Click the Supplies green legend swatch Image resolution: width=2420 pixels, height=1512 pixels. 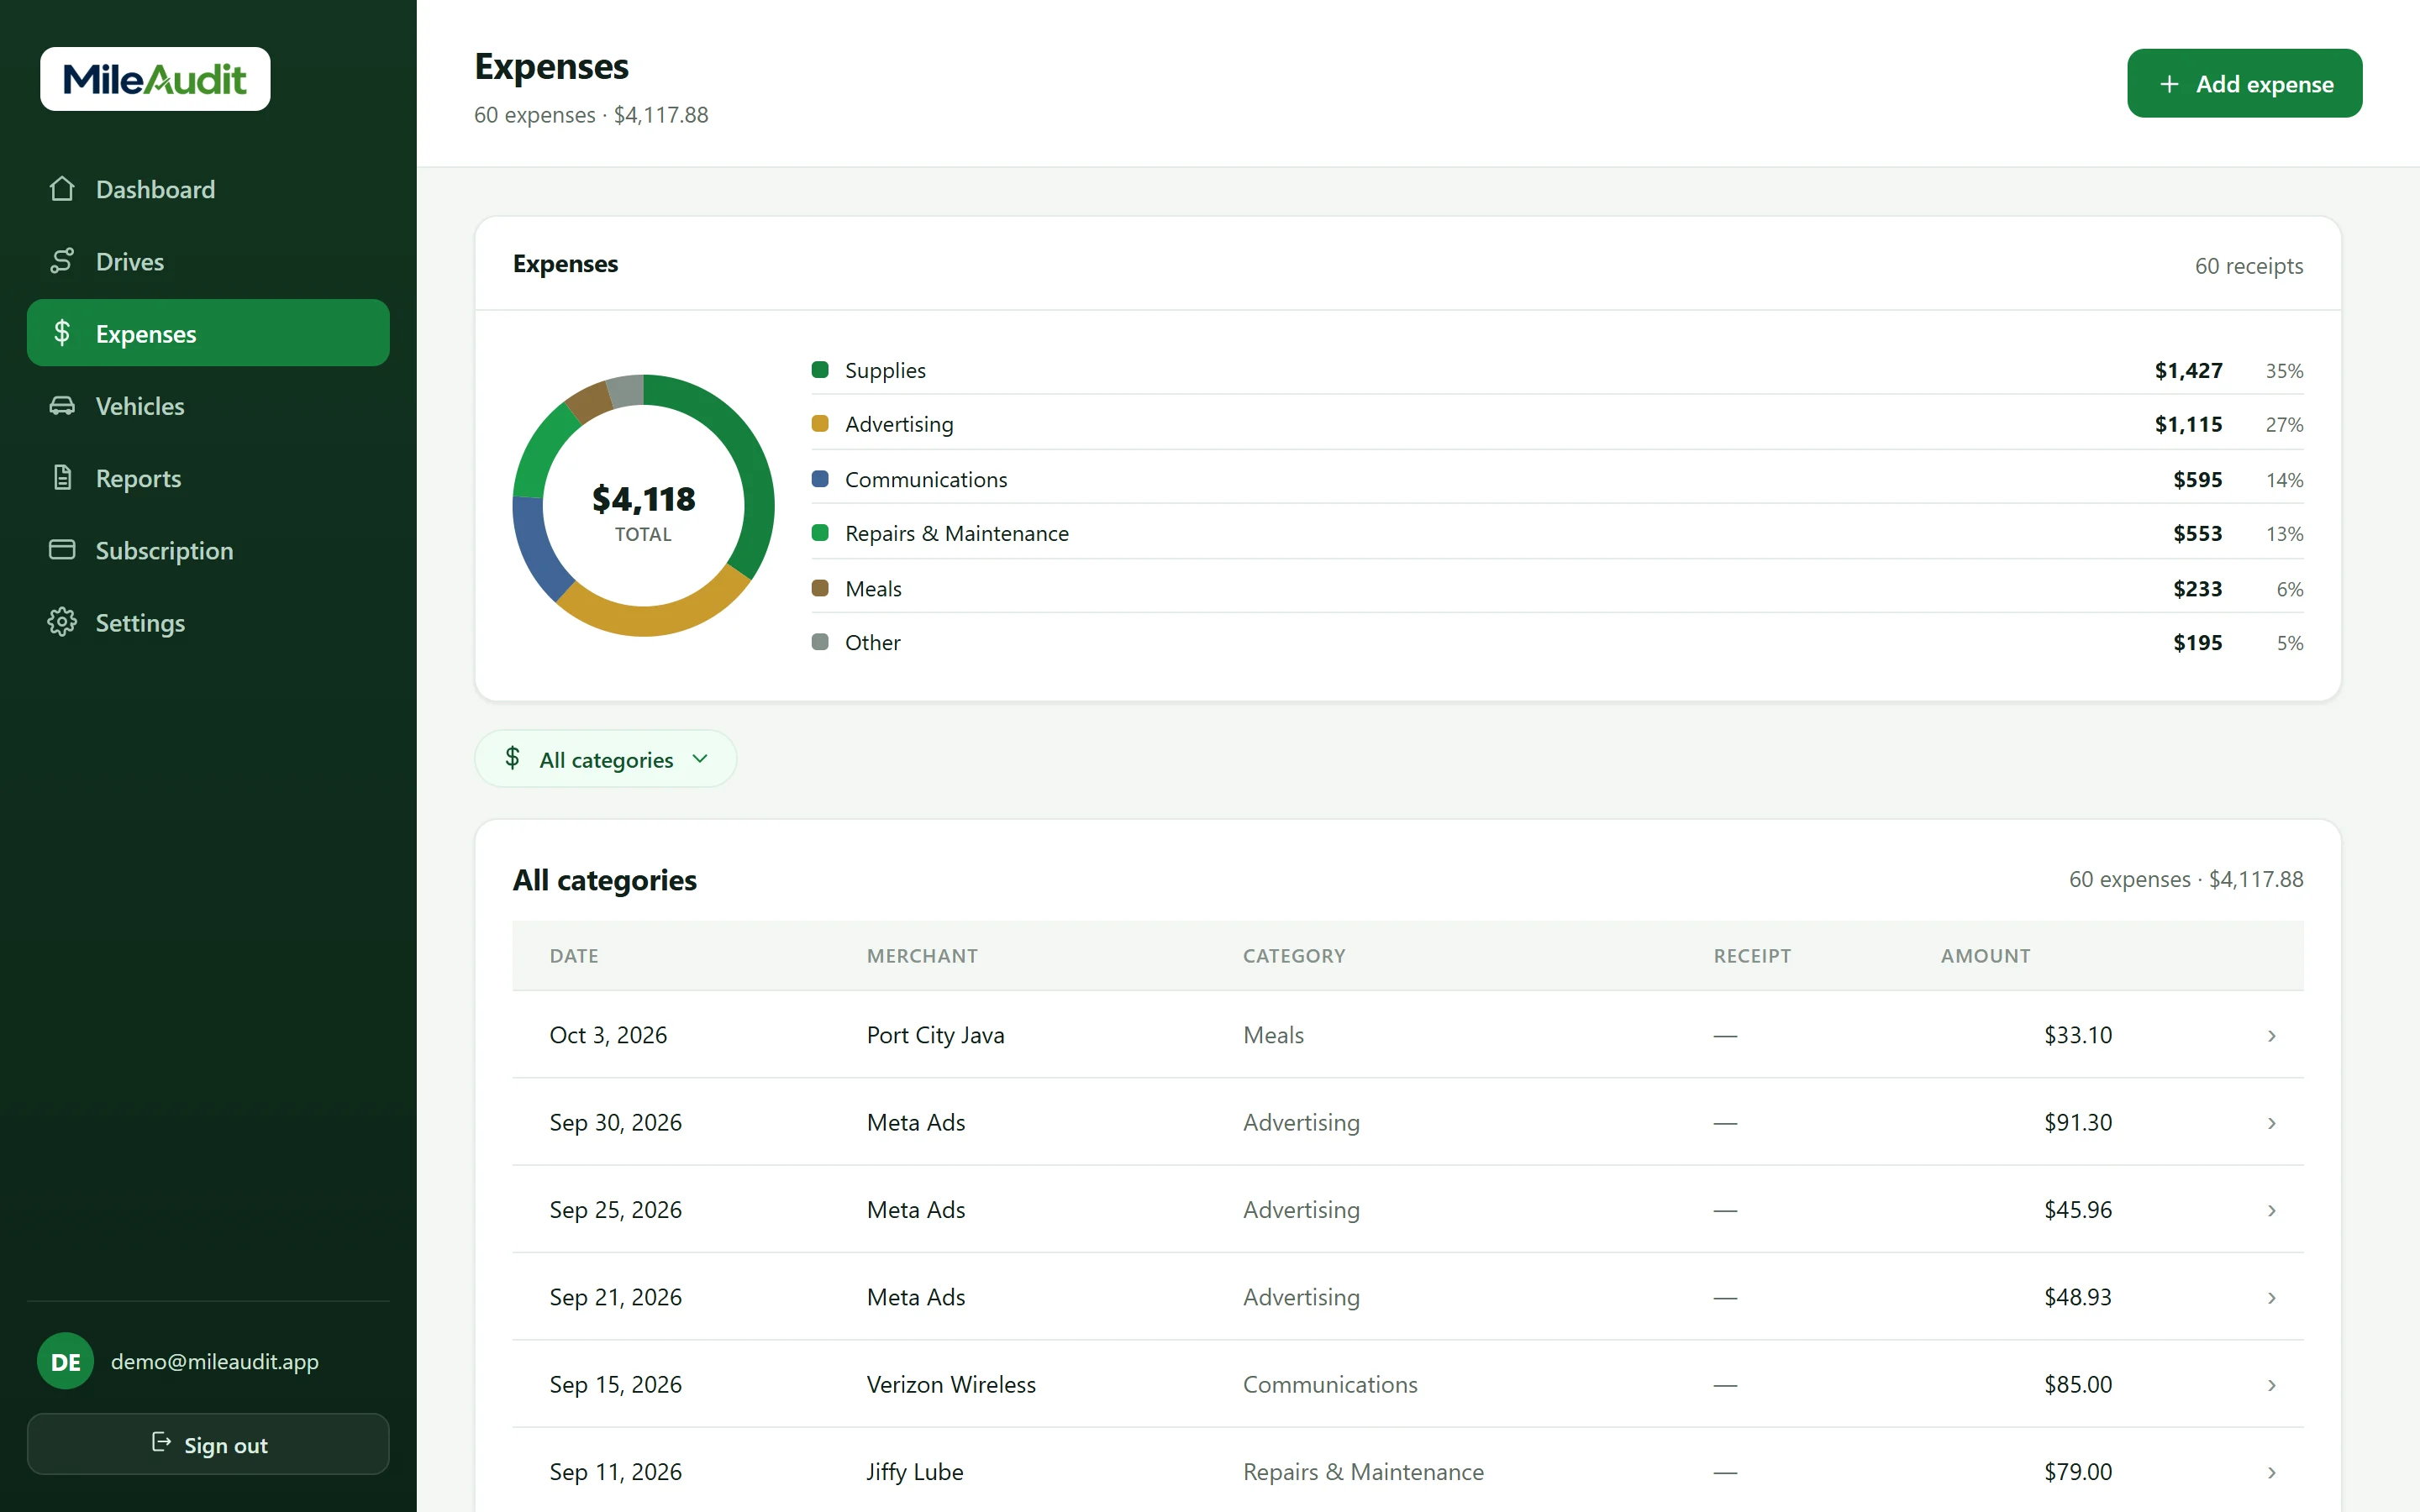tap(820, 370)
